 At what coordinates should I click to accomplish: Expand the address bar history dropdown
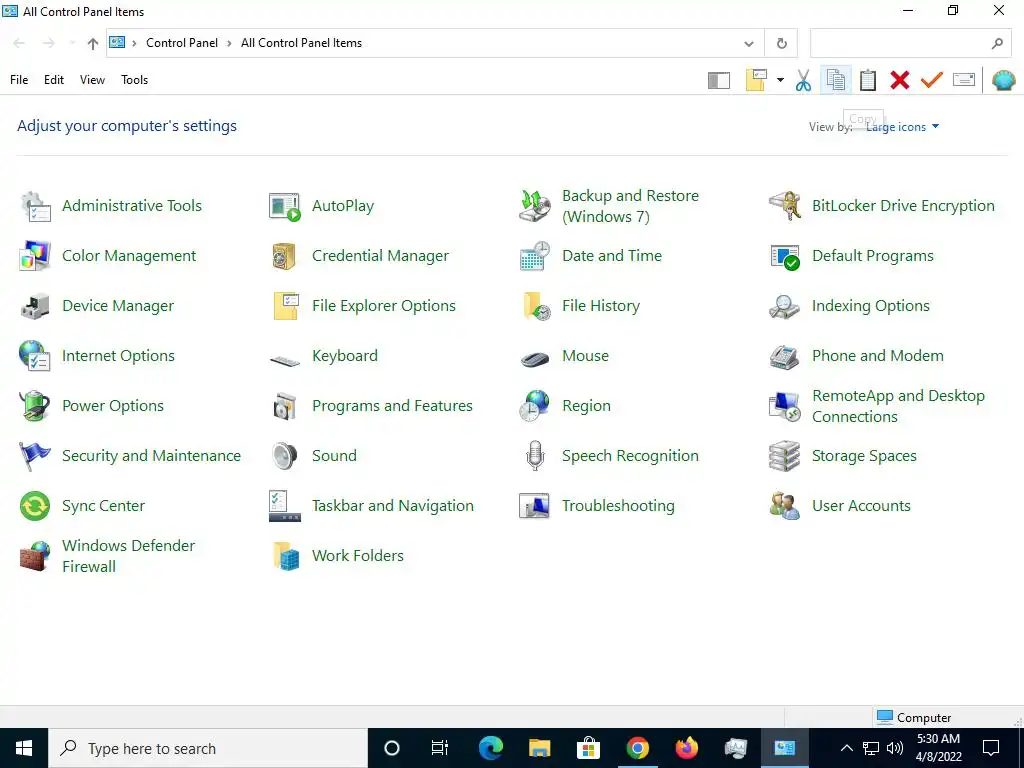coord(748,44)
